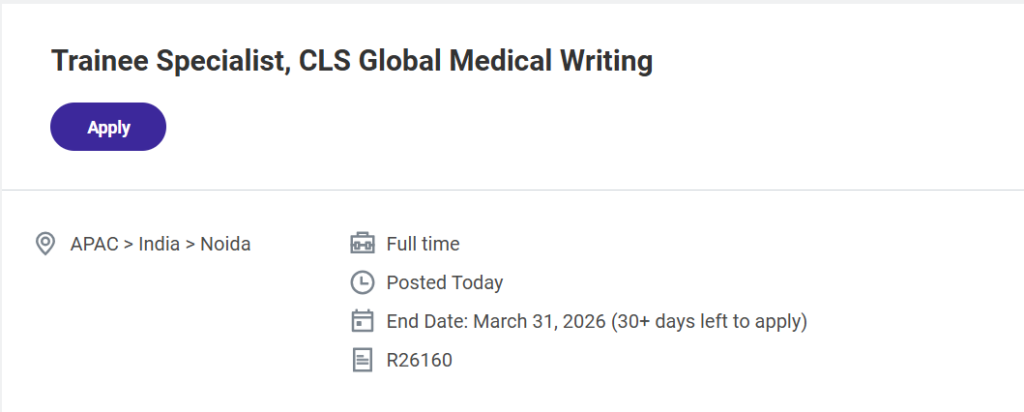Click the requisition ID R26160

[x=419, y=360]
